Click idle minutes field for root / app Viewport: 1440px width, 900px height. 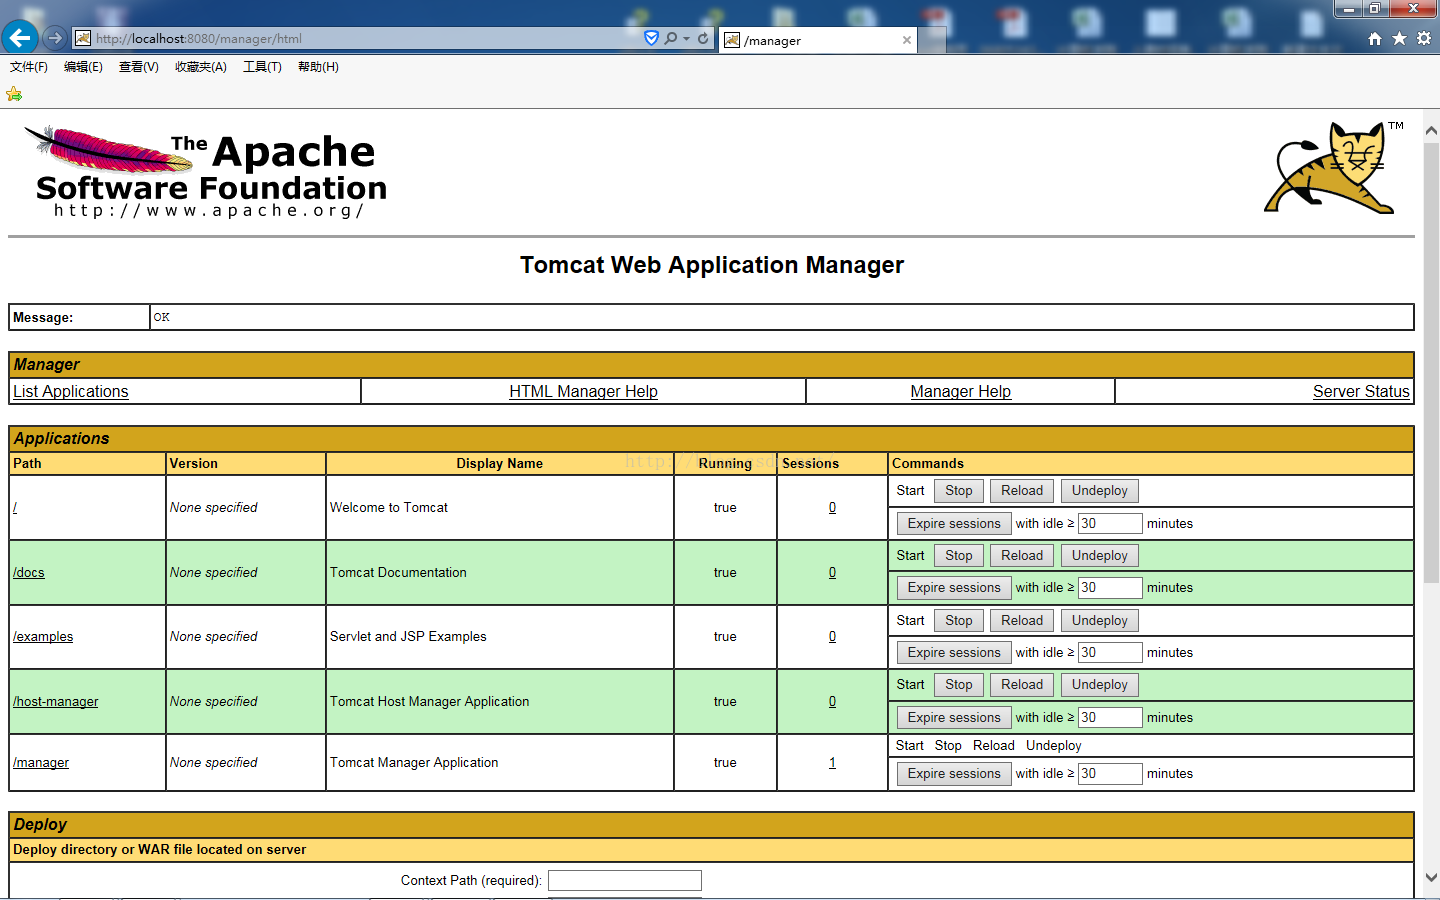[1110, 524]
